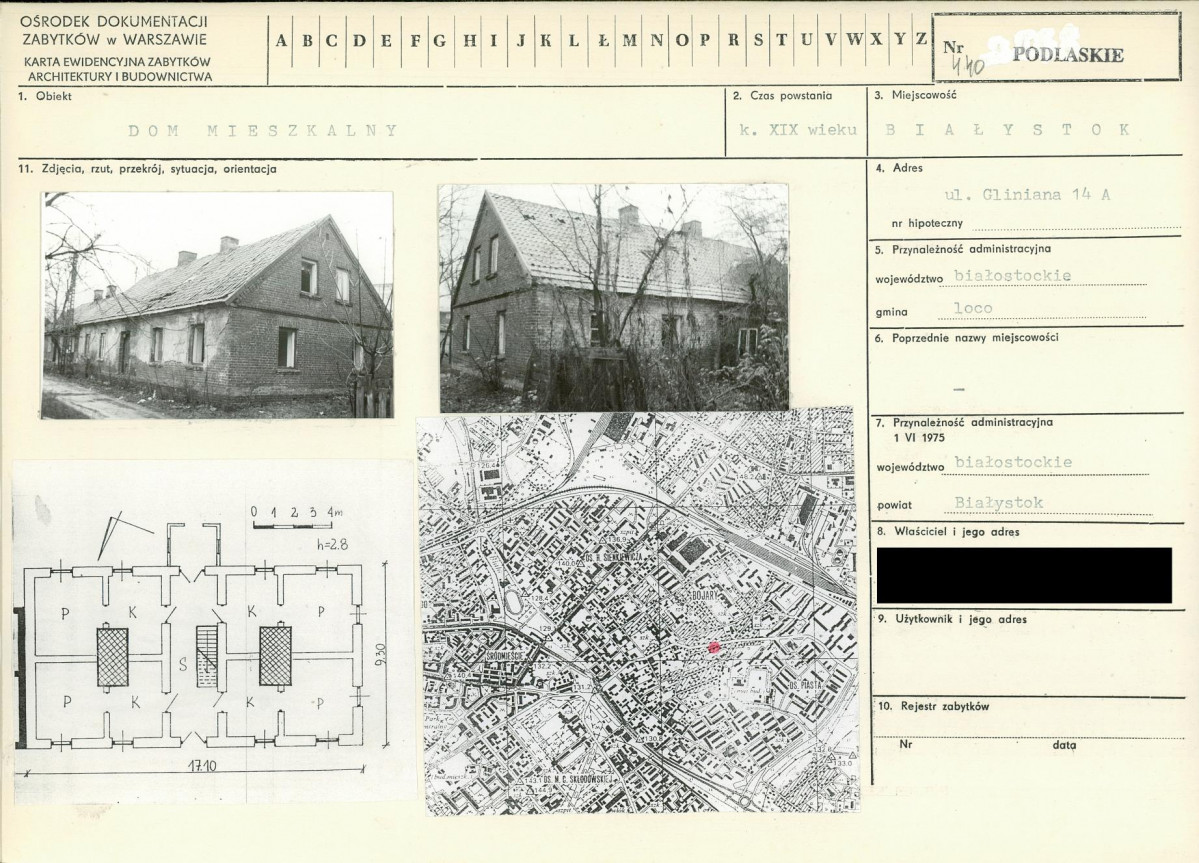Click the left photograph of the brick house
The height and width of the screenshot is (863, 1199).
click(x=217, y=305)
